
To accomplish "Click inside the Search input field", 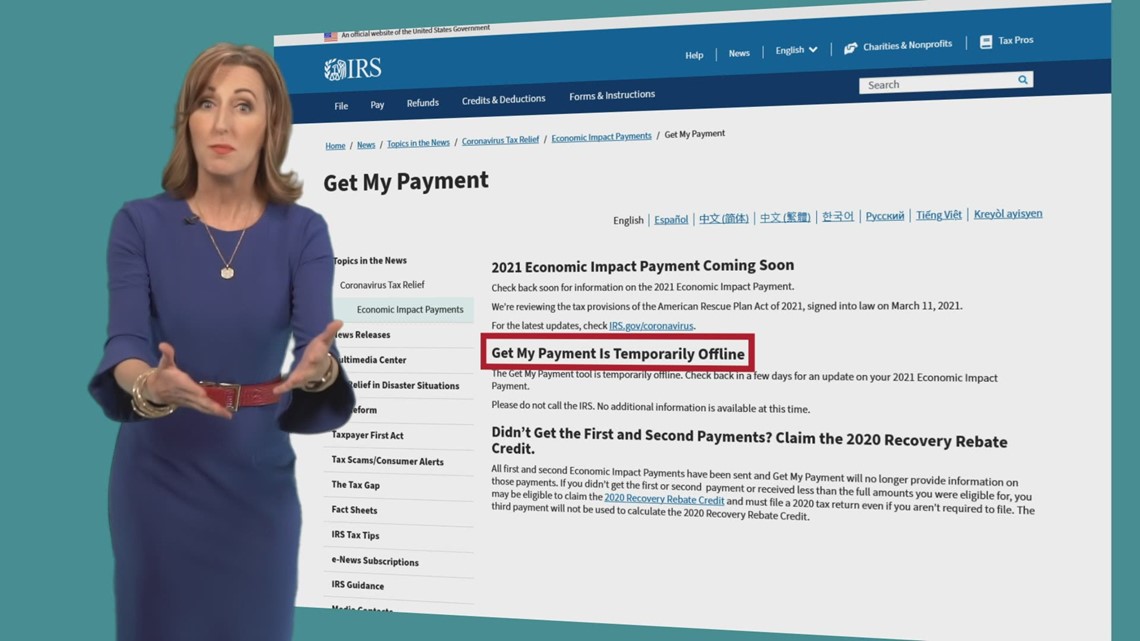I will [x=930, y=85].
